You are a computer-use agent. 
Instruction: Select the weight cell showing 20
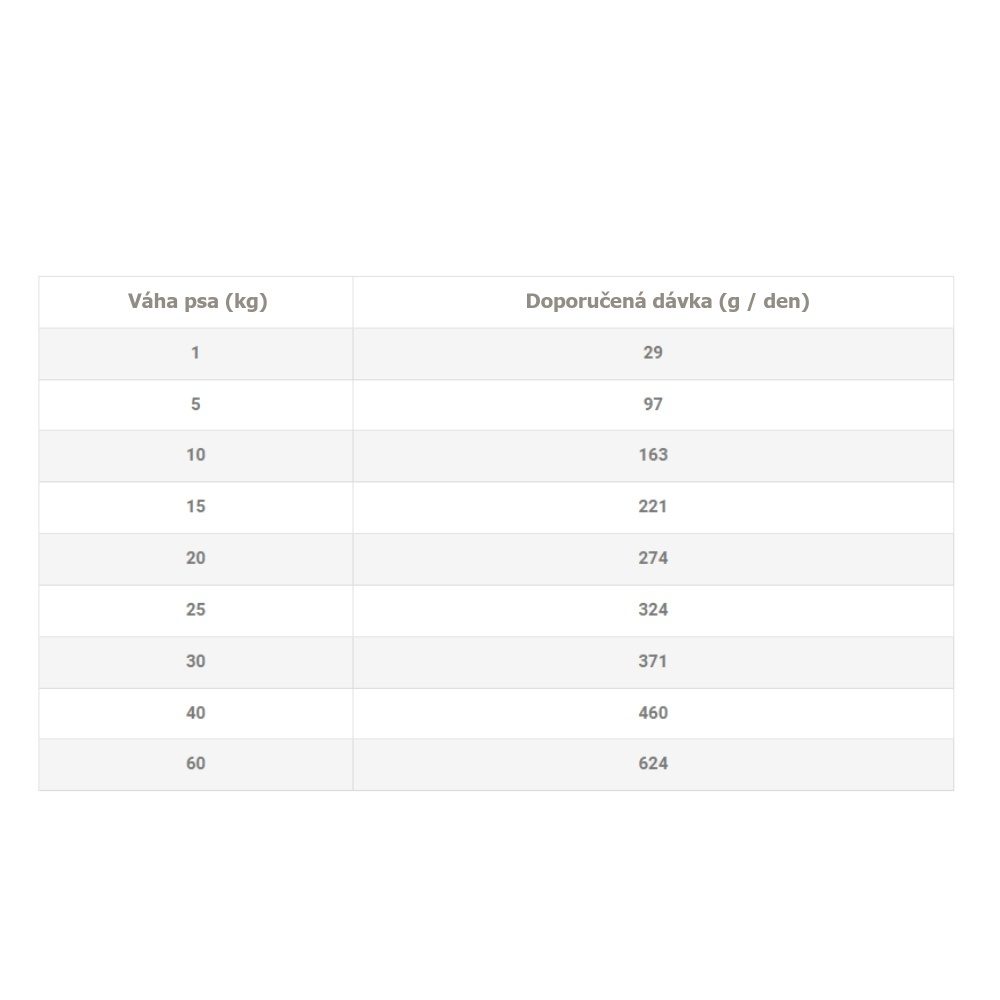pyautogui.click(x=196, y=558)
